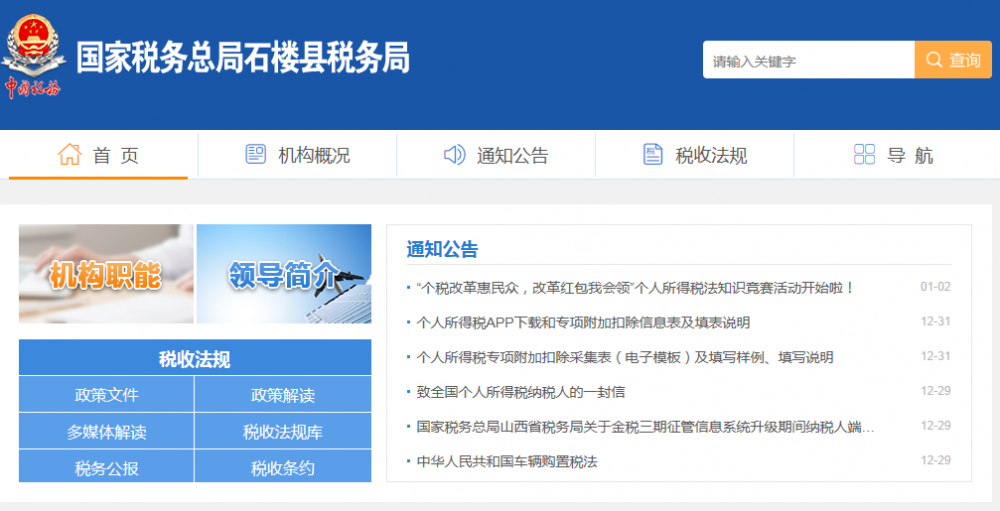
Task: Open the 机构概况 navigation tab
Action: pyautogui.click(x=298, y=155)
